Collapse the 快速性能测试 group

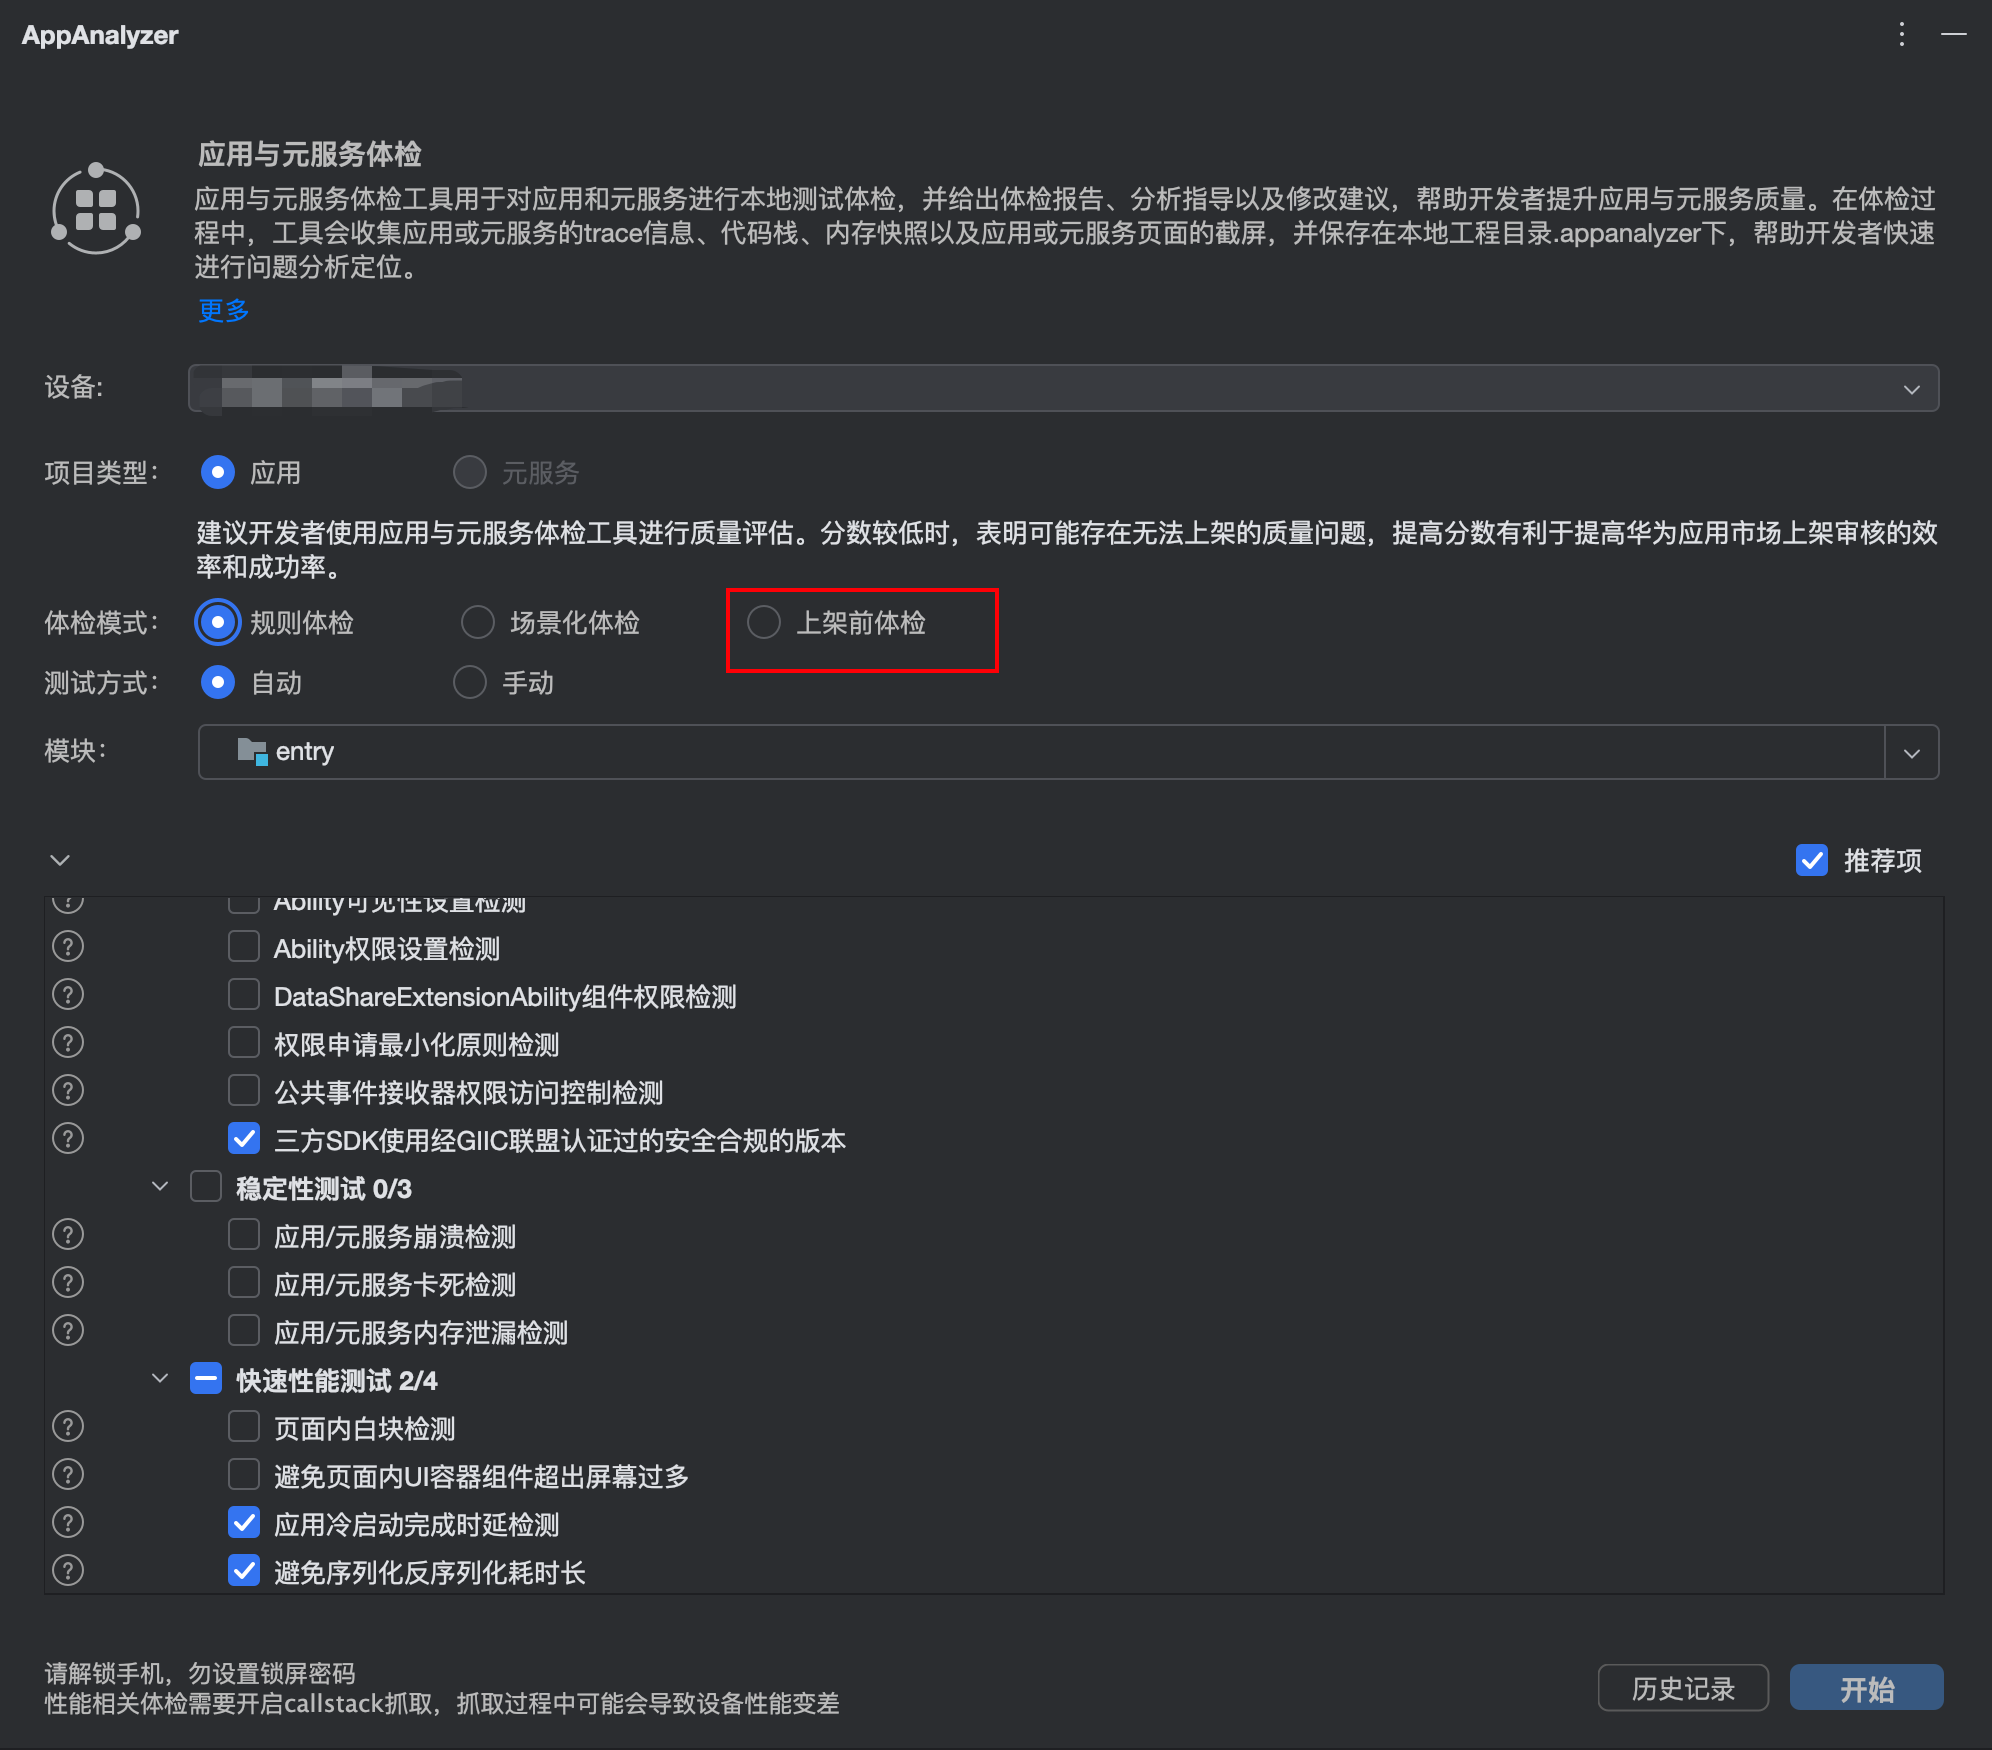160,1379
